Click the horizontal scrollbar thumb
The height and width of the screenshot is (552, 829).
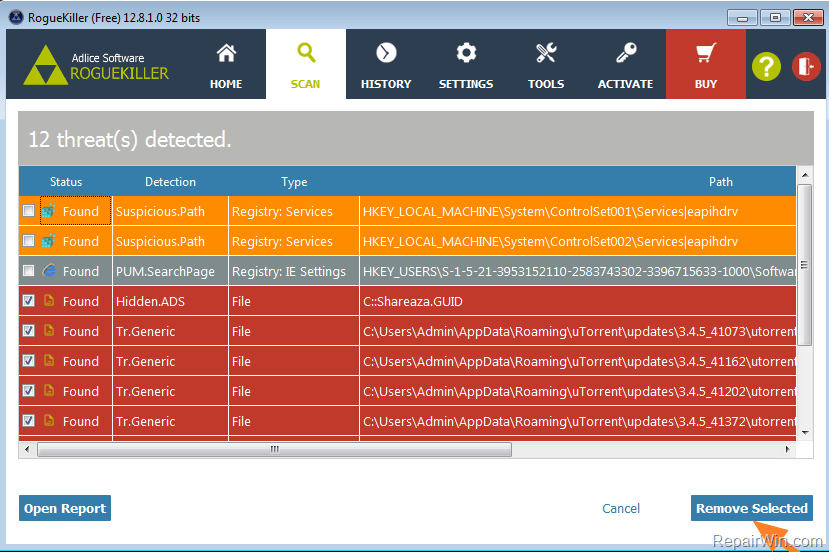pos(274,449)
